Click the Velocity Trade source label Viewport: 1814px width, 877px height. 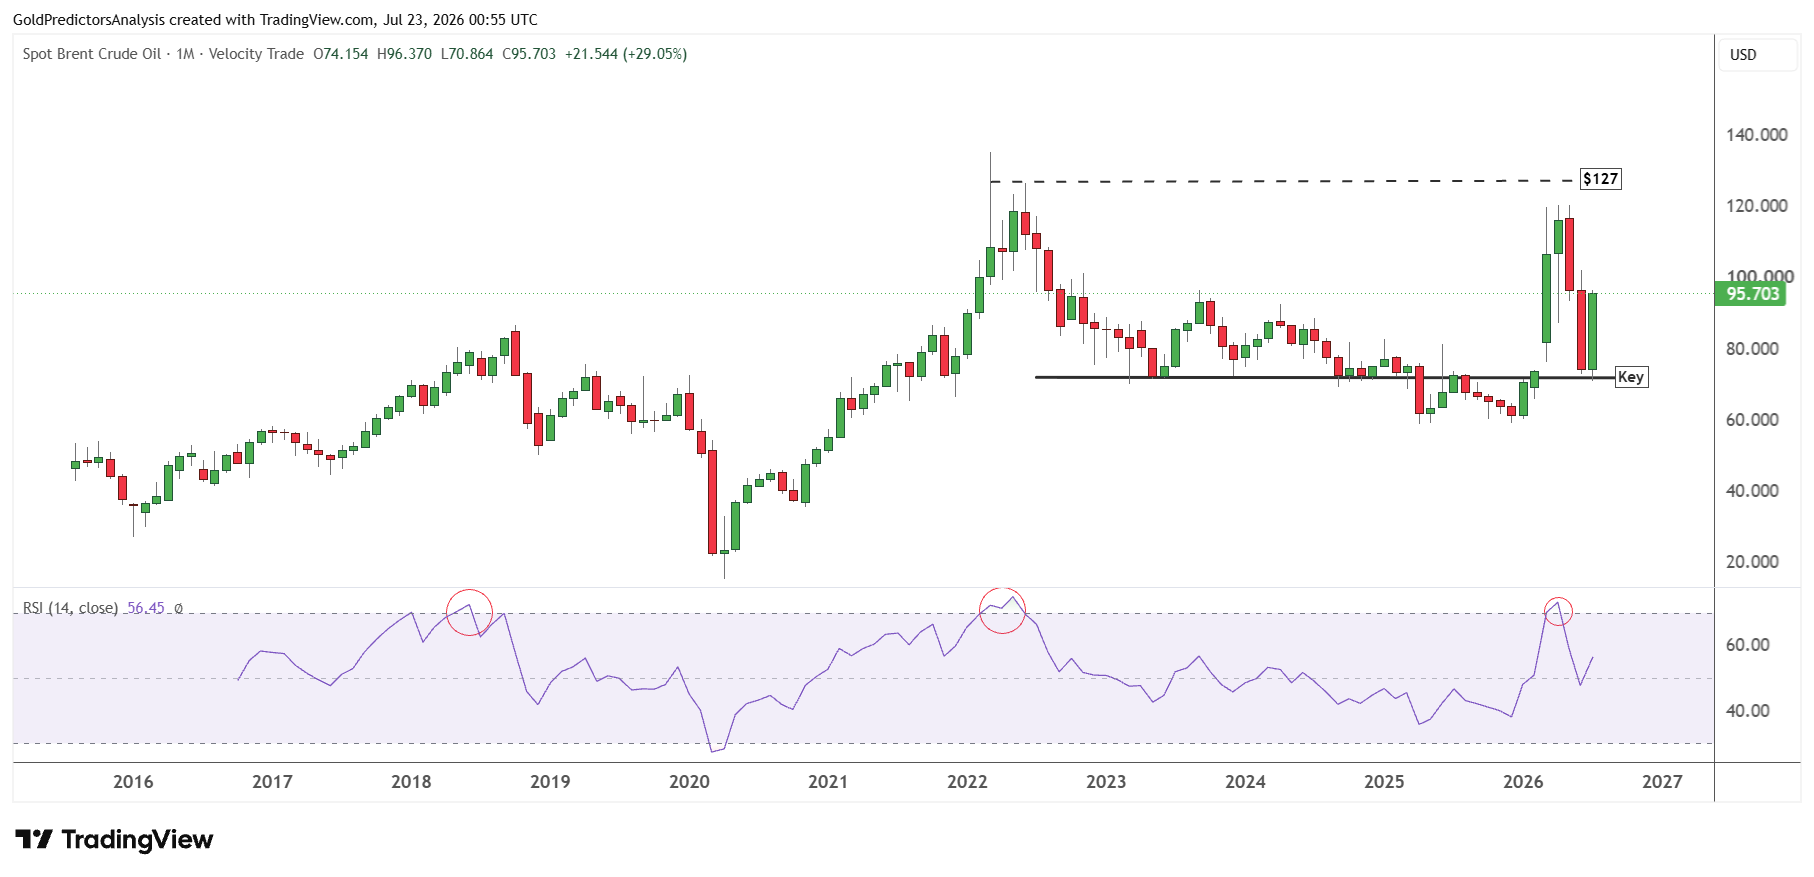click(x=256, y=54)
